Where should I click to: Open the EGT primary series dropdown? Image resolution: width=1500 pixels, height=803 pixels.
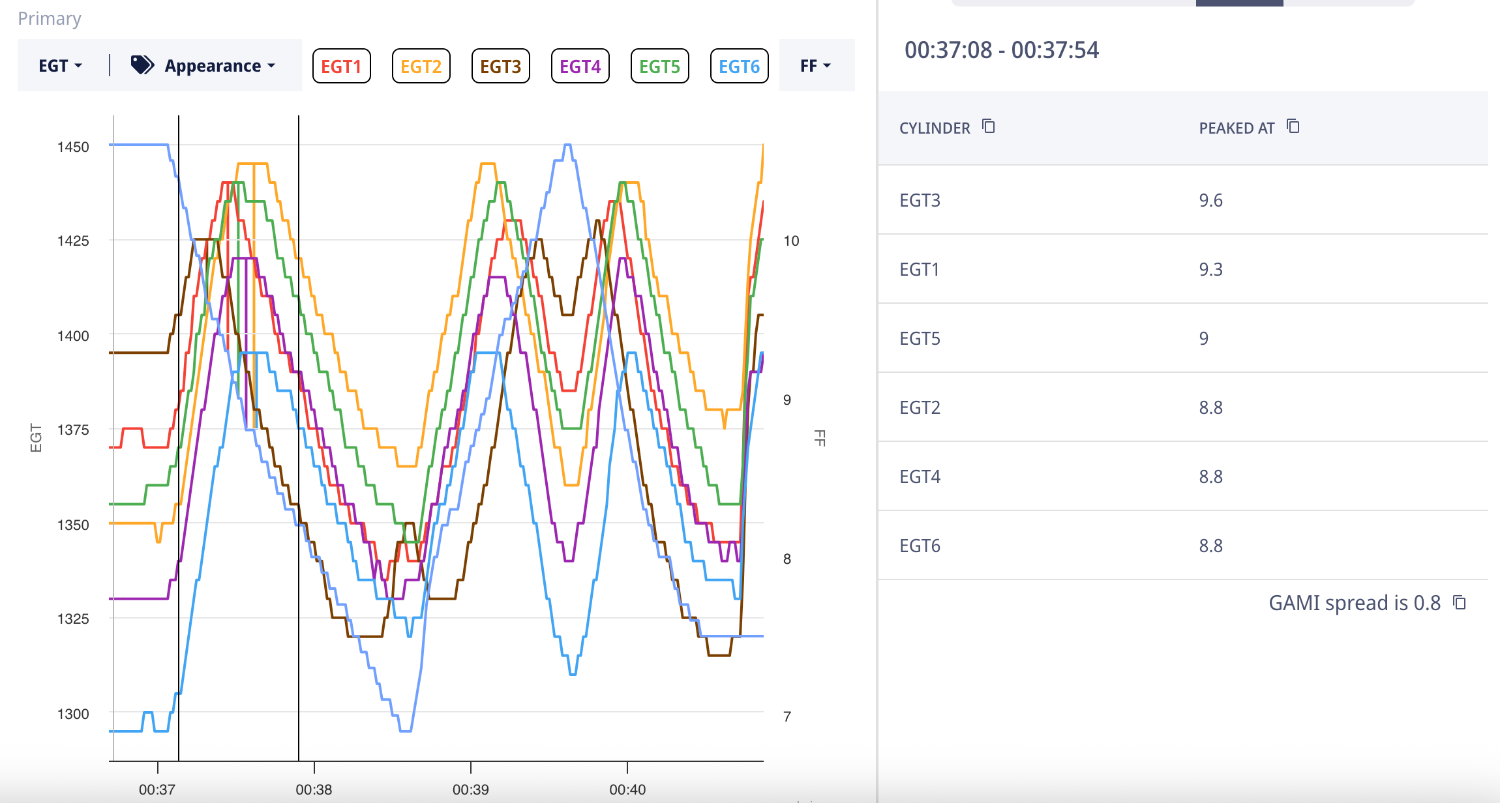click(60, 66)
